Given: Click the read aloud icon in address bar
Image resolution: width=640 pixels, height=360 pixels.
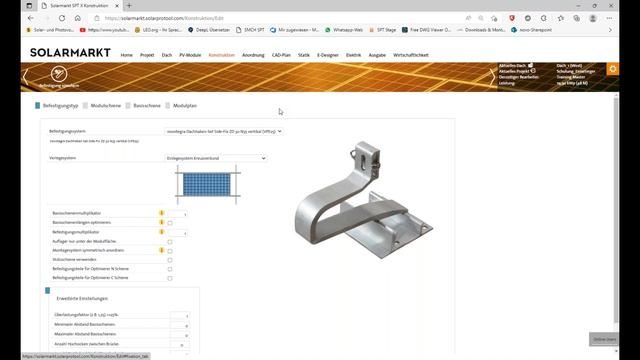Looking at the screenshot, I should [469, 18].
